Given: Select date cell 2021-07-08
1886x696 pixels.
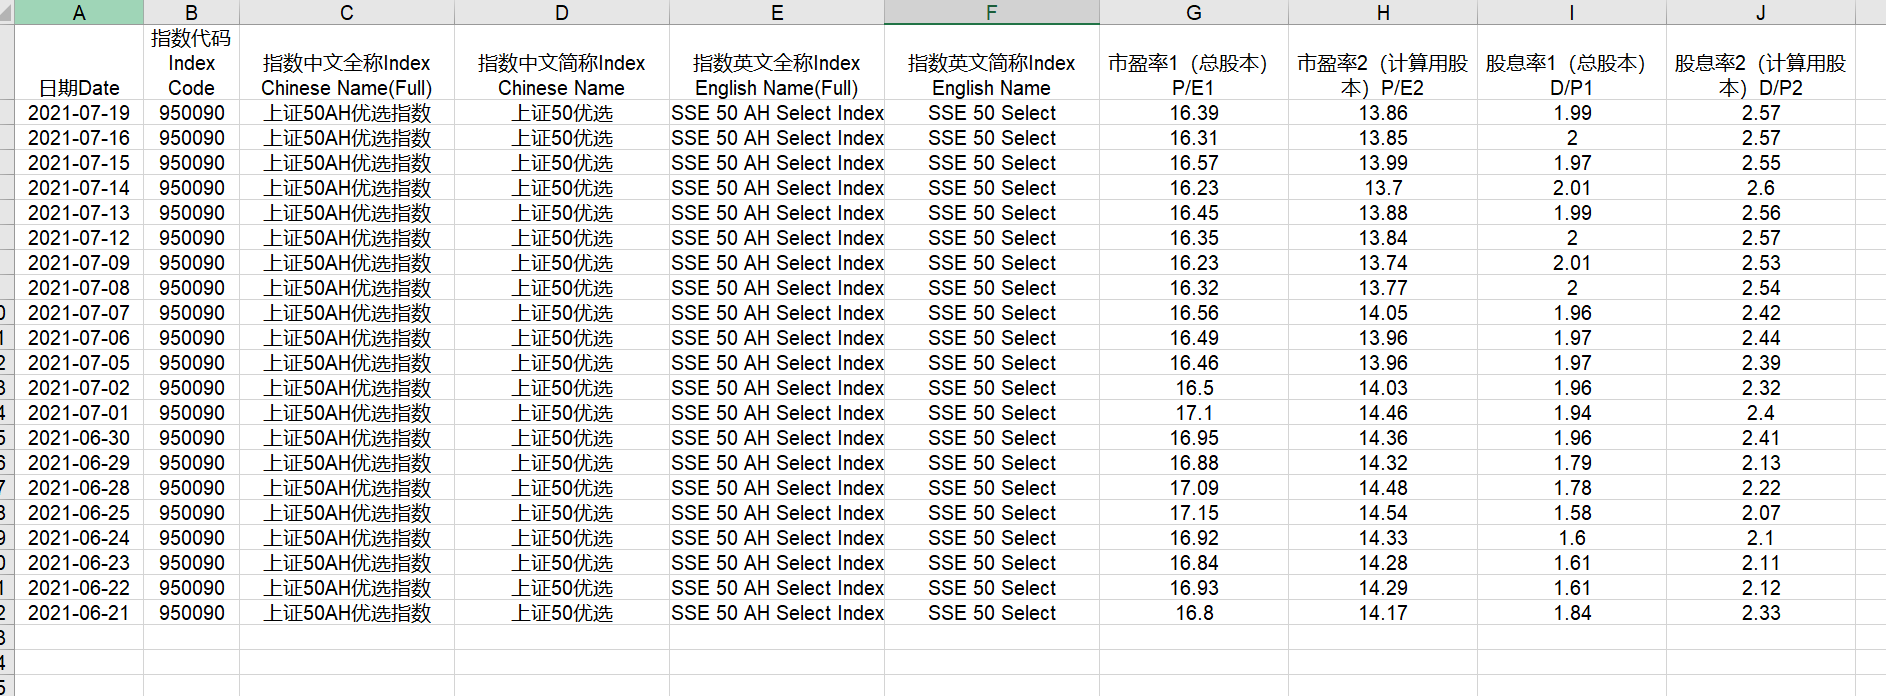Looking at the screenshot, I should tap(79, 288).
